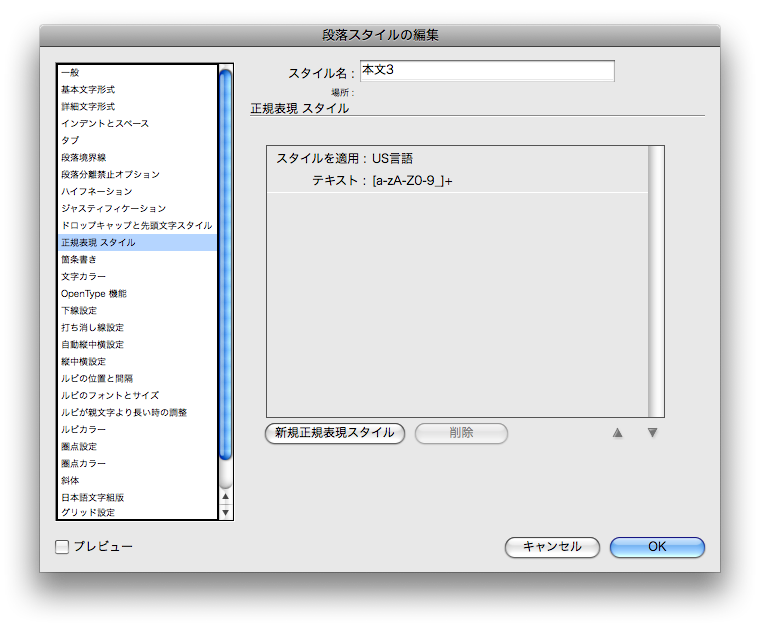This screenshot has width=760, height=627.
Task: Select 圏点設定 category
Action: (x=138, y=446)
